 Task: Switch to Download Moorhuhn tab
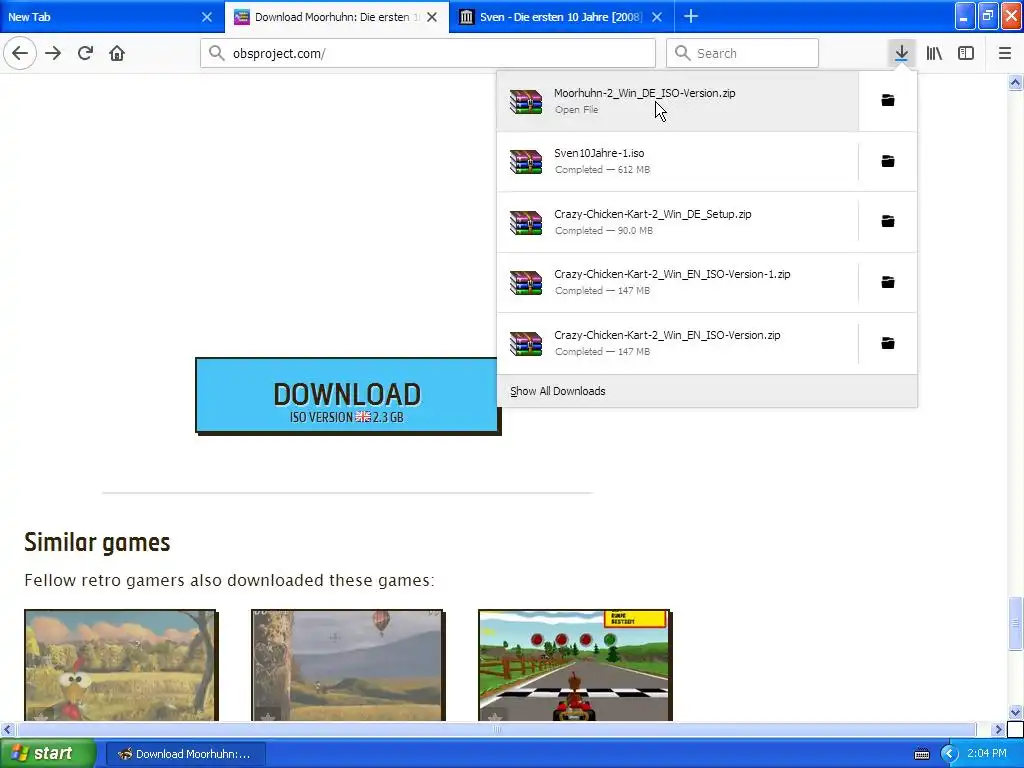pyautogui.click(x=337, y=17)
